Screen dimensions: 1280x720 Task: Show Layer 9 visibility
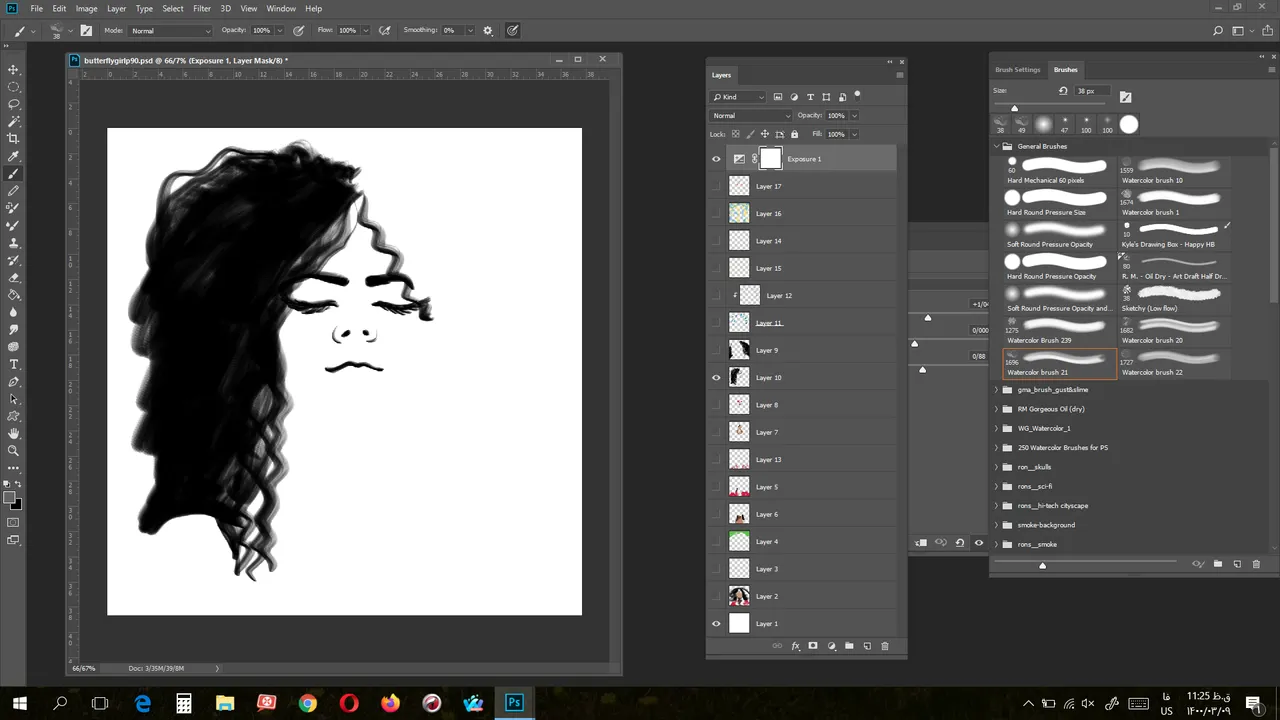(x=716, y=350)
